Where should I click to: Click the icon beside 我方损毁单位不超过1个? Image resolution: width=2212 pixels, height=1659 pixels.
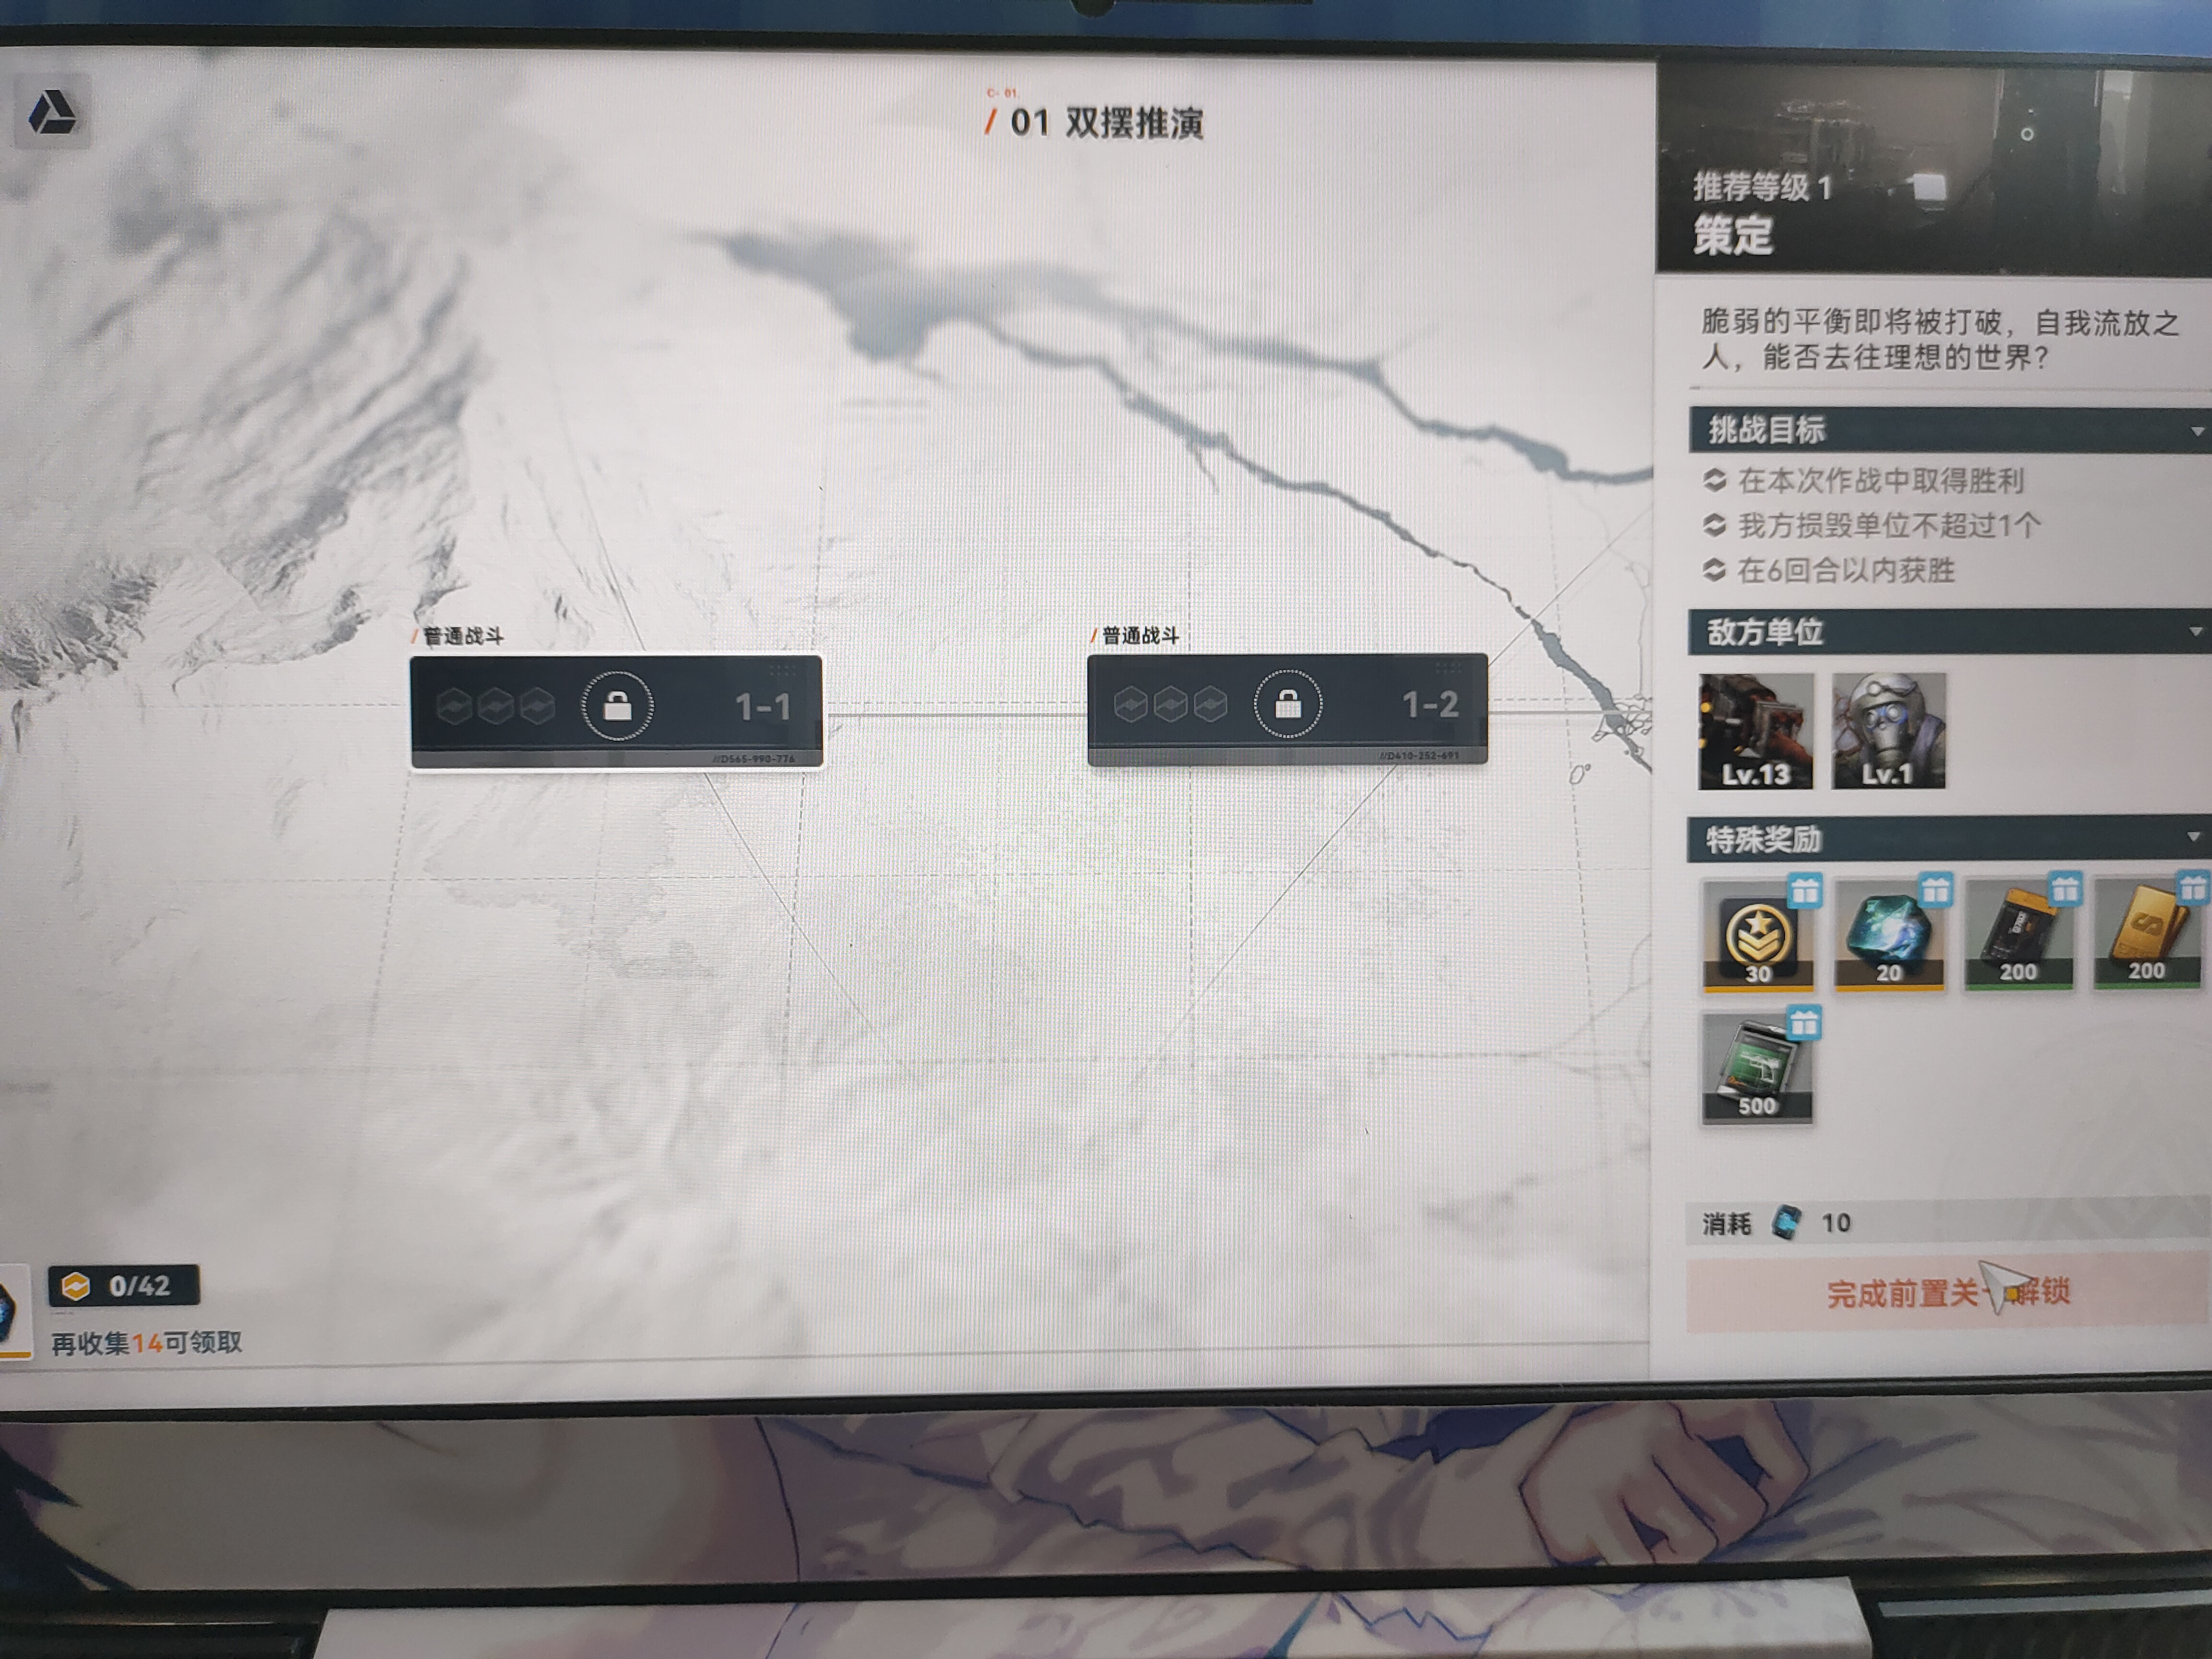coord(1715,525)
